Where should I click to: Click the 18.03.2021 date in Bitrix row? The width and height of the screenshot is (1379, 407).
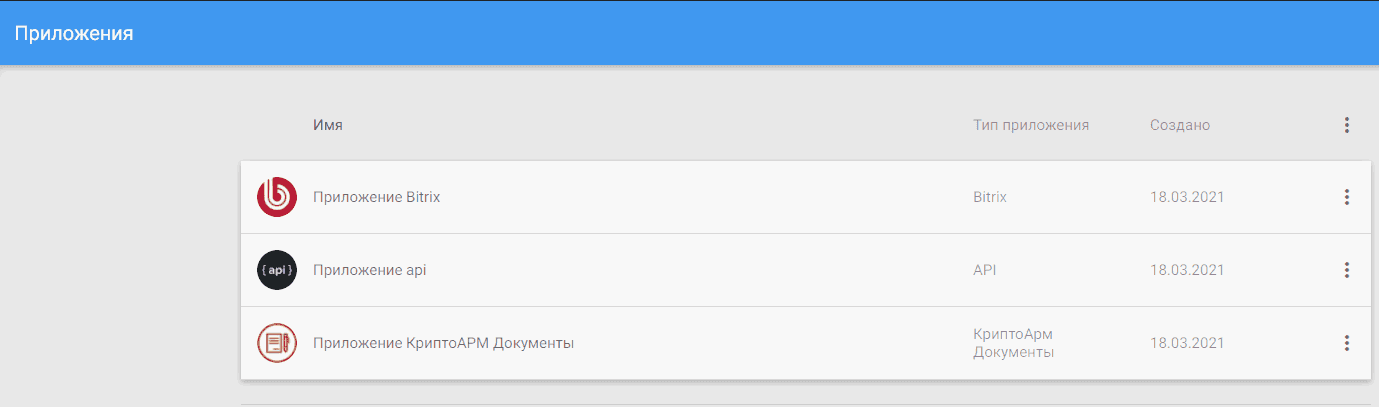[x=1187, y=197]
